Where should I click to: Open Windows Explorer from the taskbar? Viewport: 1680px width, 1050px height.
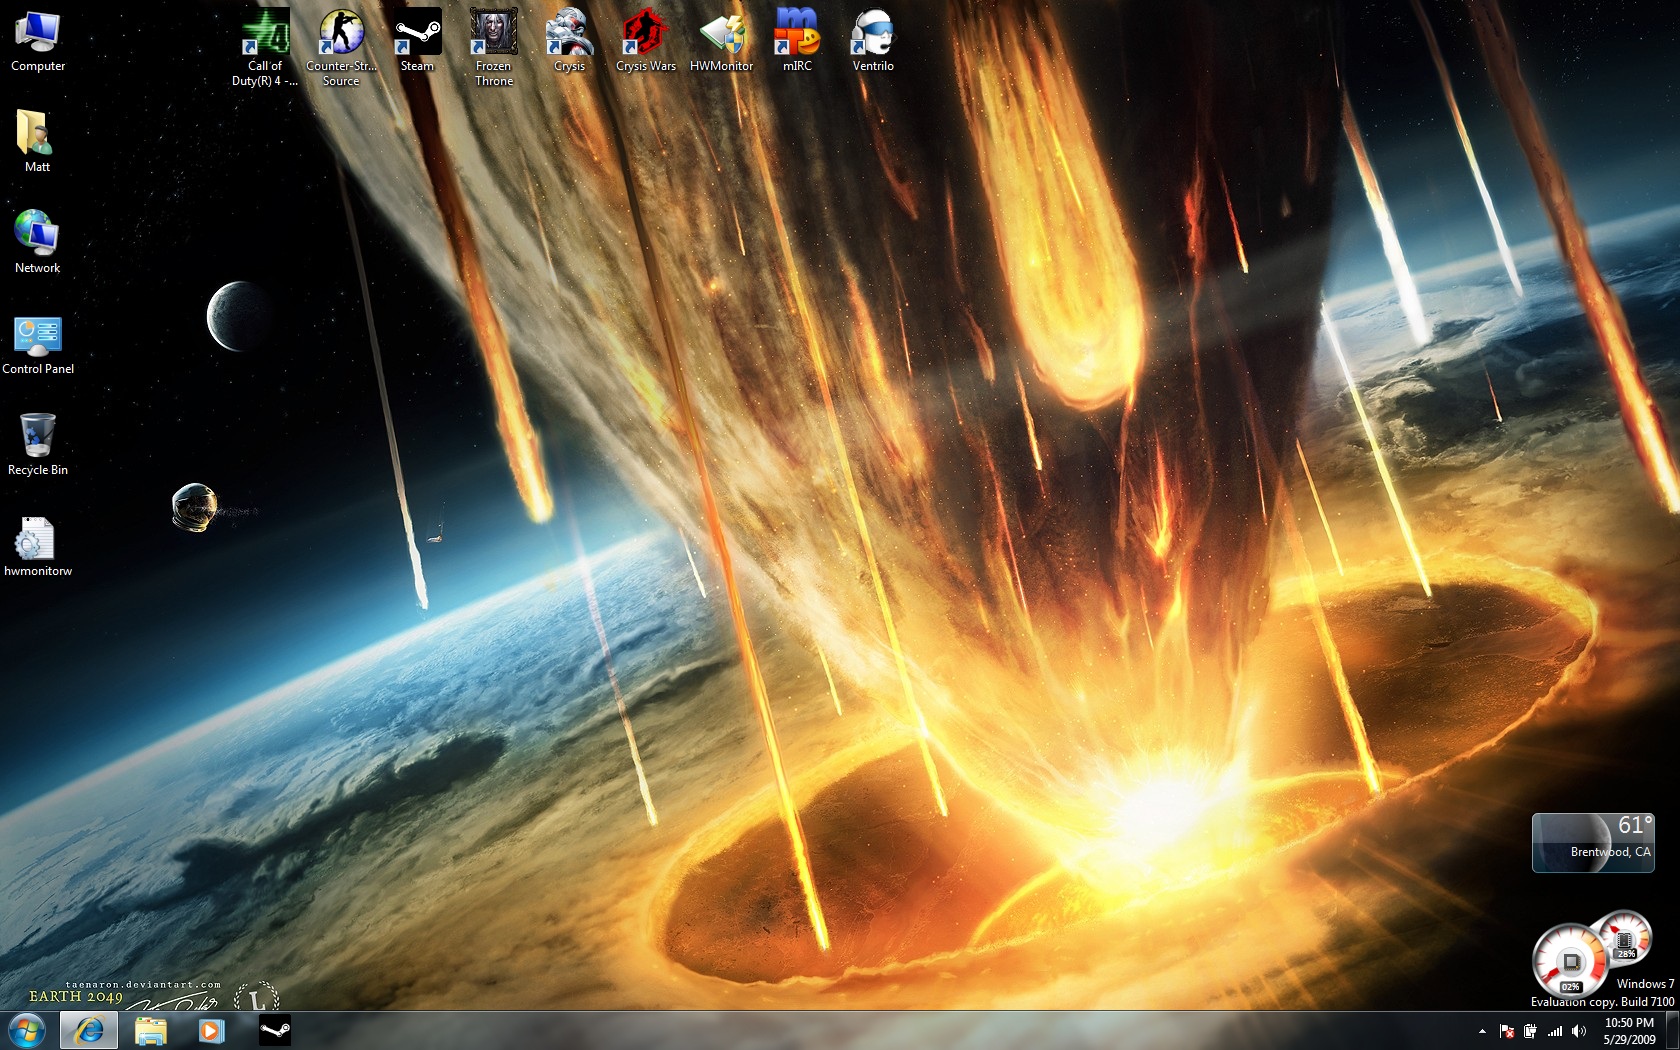(x=150, y=1030)
